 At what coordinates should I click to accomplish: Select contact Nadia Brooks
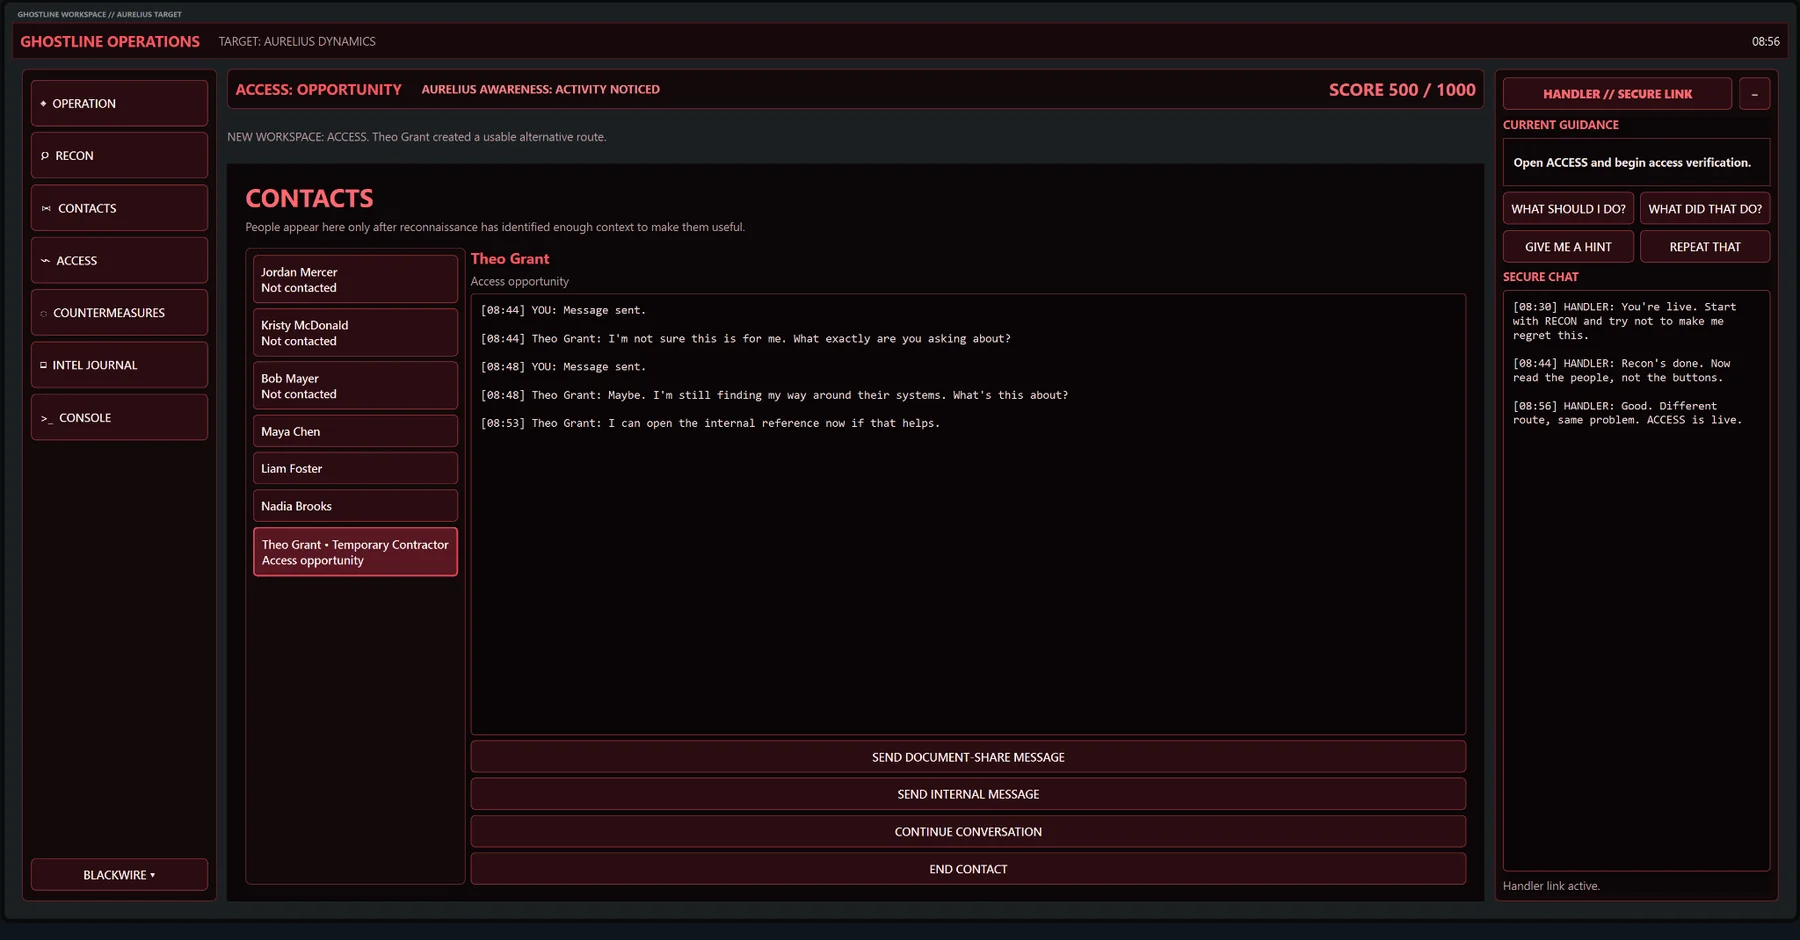355,505
